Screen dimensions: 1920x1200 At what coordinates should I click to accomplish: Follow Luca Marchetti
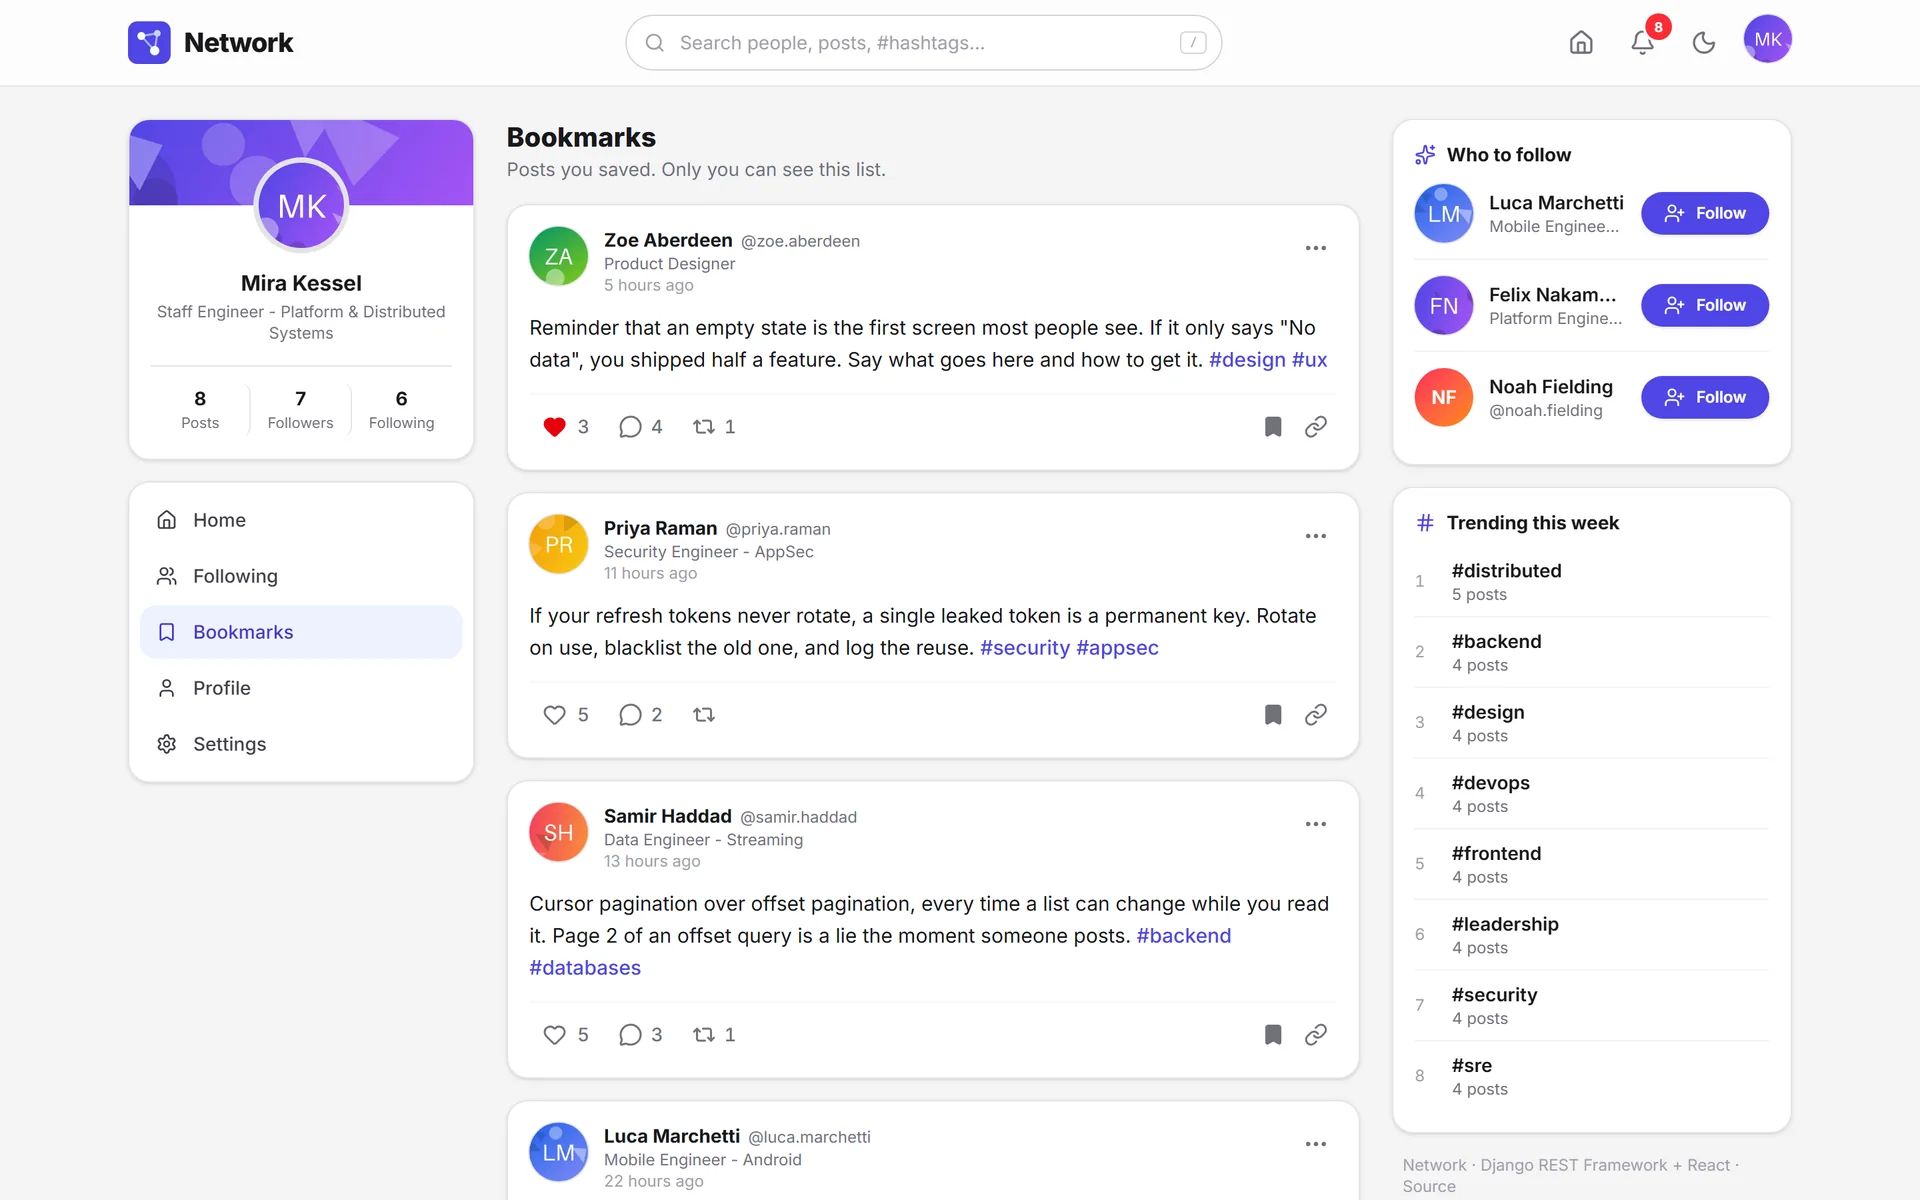tap(1705, 213)
